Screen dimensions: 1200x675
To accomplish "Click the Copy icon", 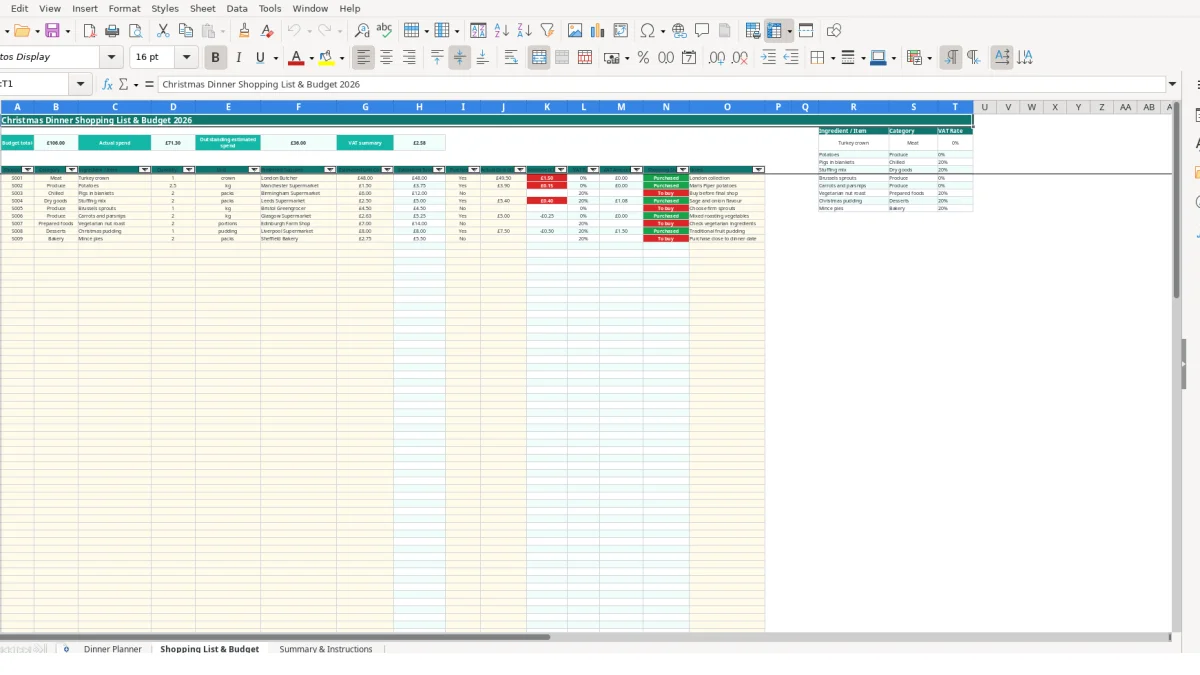I will pyautogui.click(x=185, y=31).
